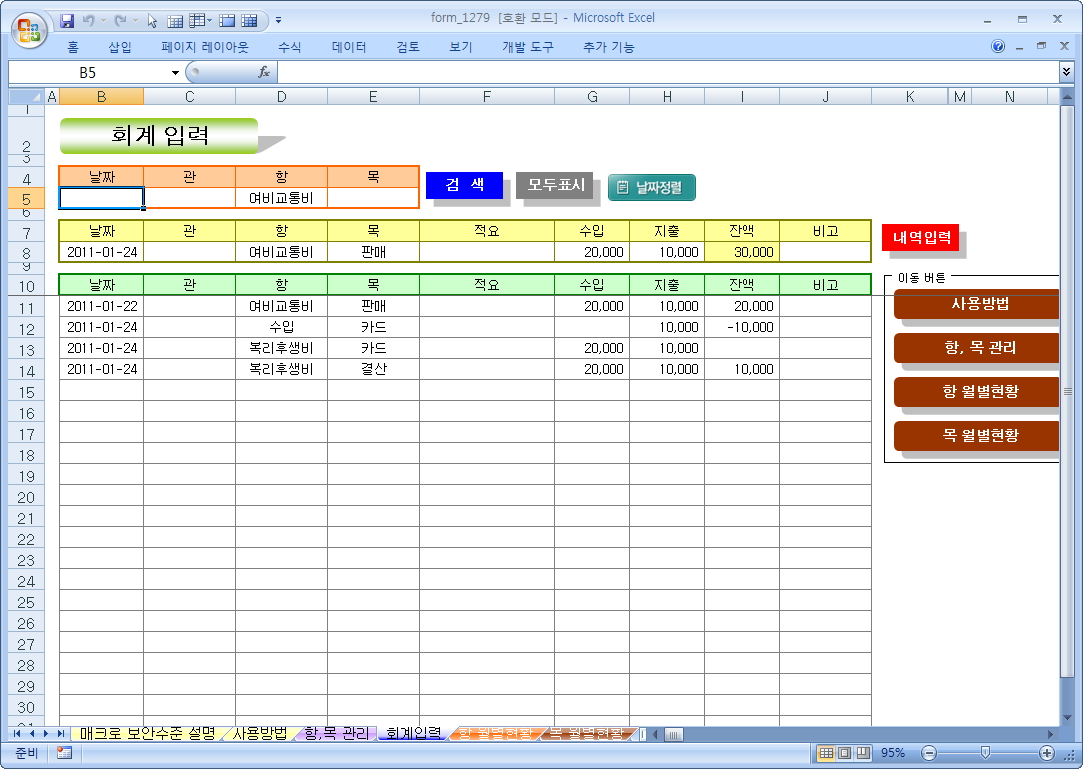Switch to the 사용방법 sheet tab

click(x=259, y=733)
